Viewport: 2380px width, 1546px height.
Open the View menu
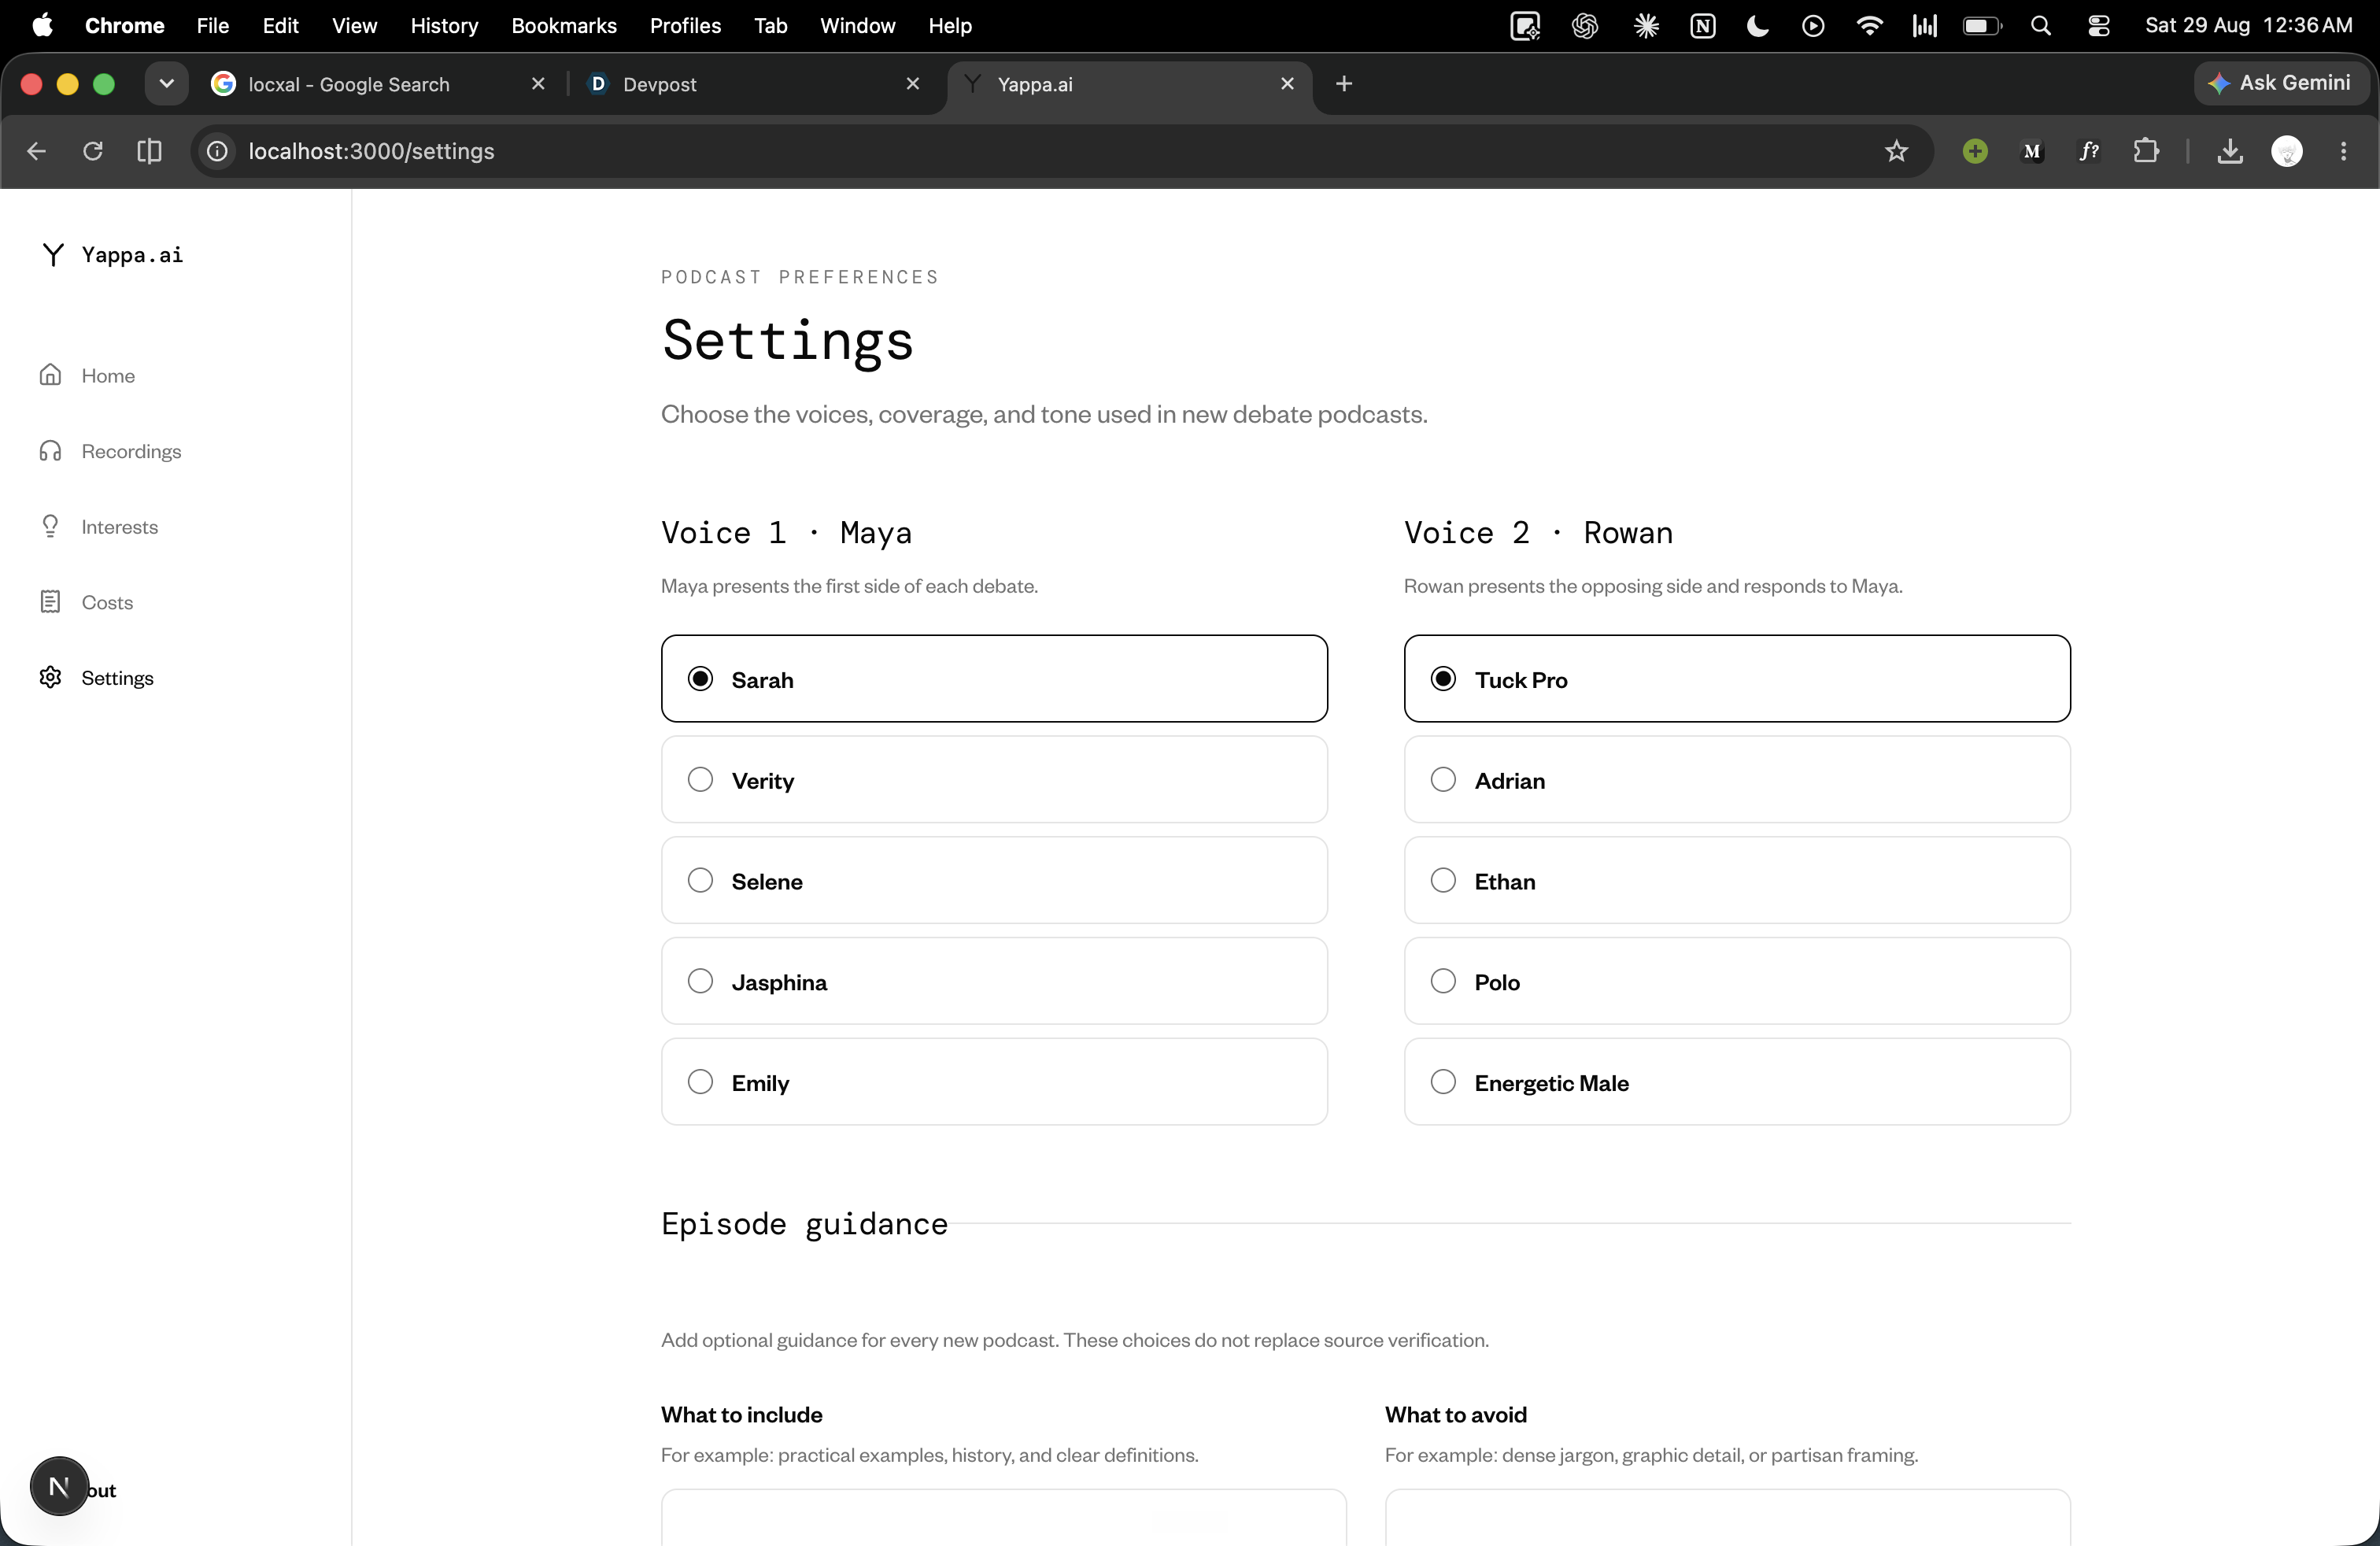pyautogui.click(x=354, y=26)
